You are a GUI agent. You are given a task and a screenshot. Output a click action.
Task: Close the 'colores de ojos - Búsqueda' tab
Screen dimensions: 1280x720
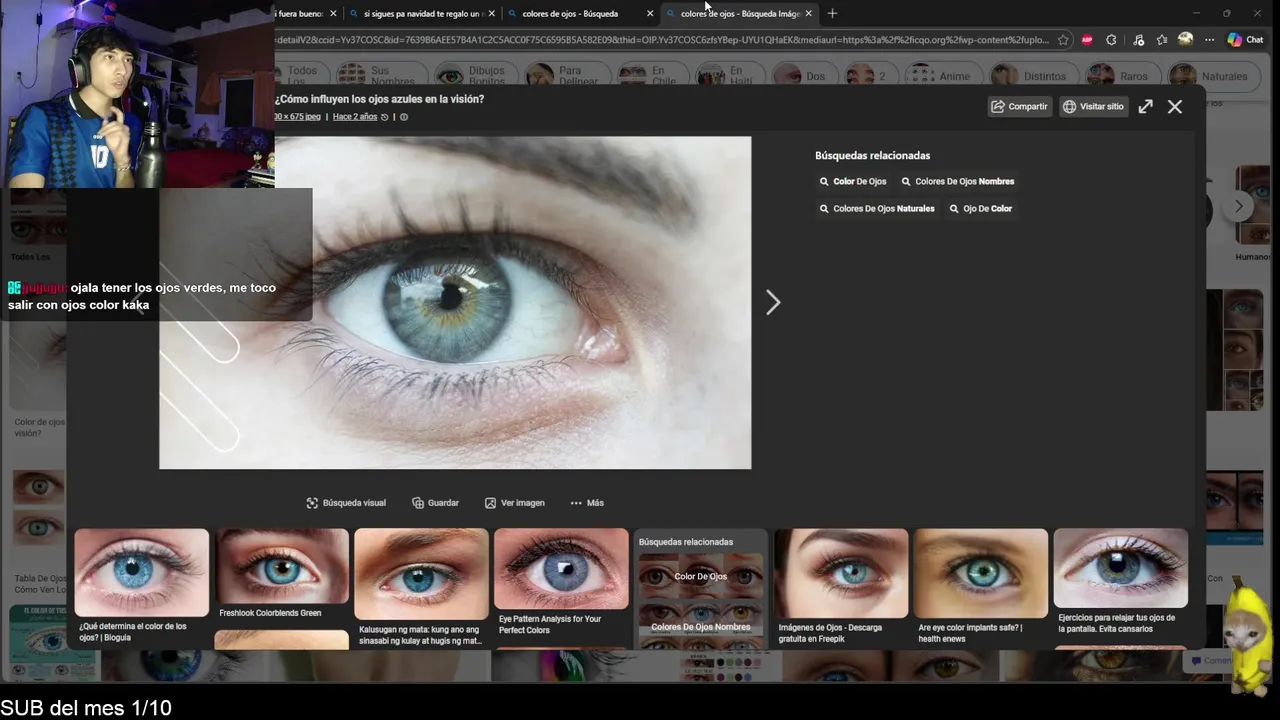650,14
